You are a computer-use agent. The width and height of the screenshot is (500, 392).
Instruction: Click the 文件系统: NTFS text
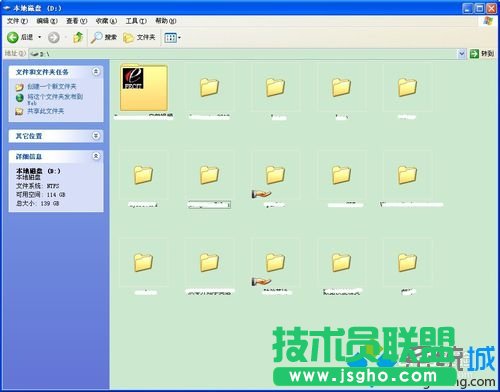38,186
